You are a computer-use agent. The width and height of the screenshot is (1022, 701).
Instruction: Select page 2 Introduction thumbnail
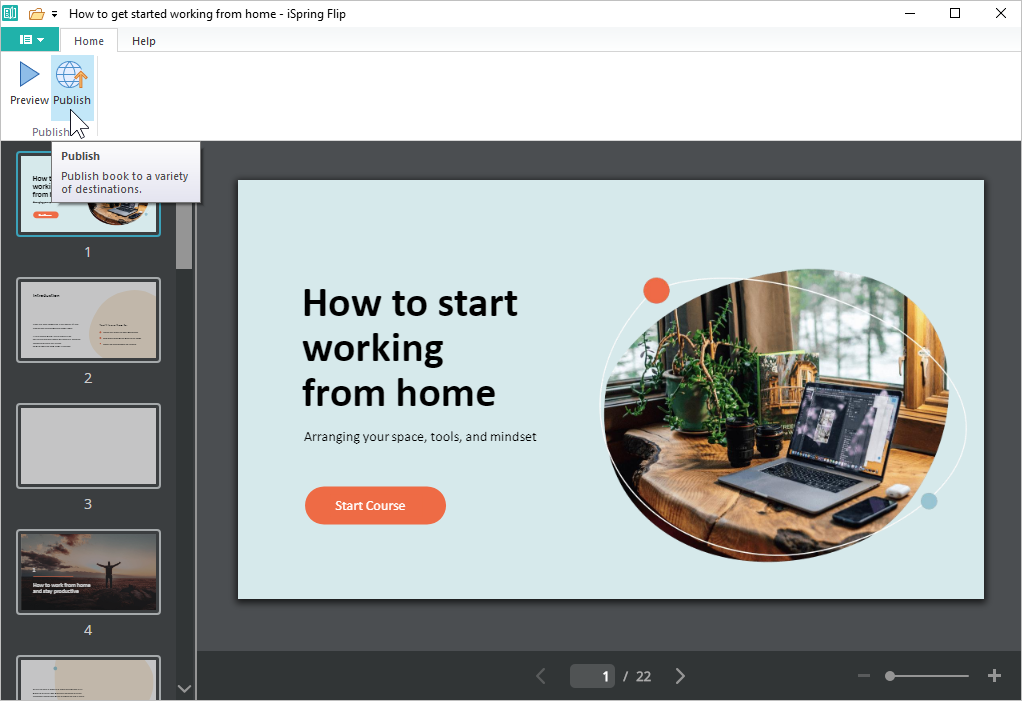88,320
